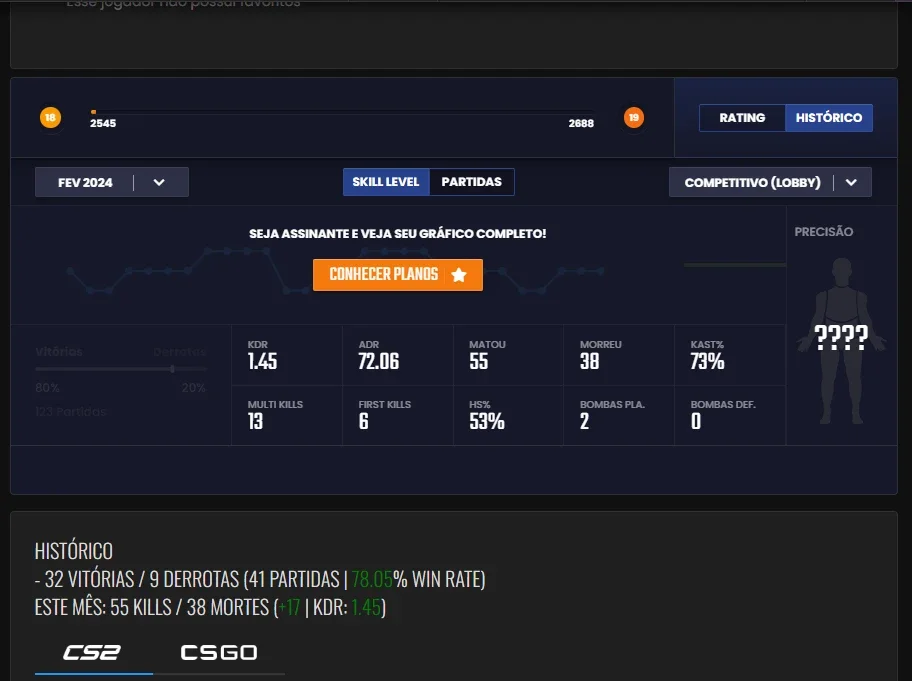Open the CS2 history tab
Image resolution: width=912 pixels, height=681 pixels.
coord(92,653)
